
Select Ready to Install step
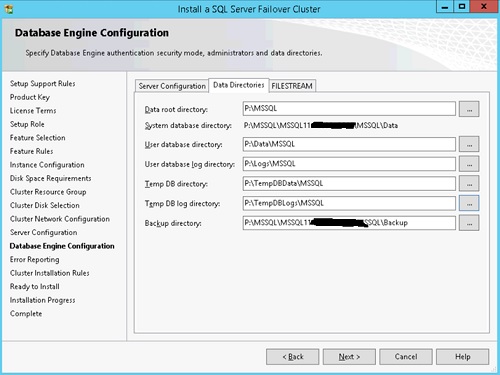click(35, 287)
